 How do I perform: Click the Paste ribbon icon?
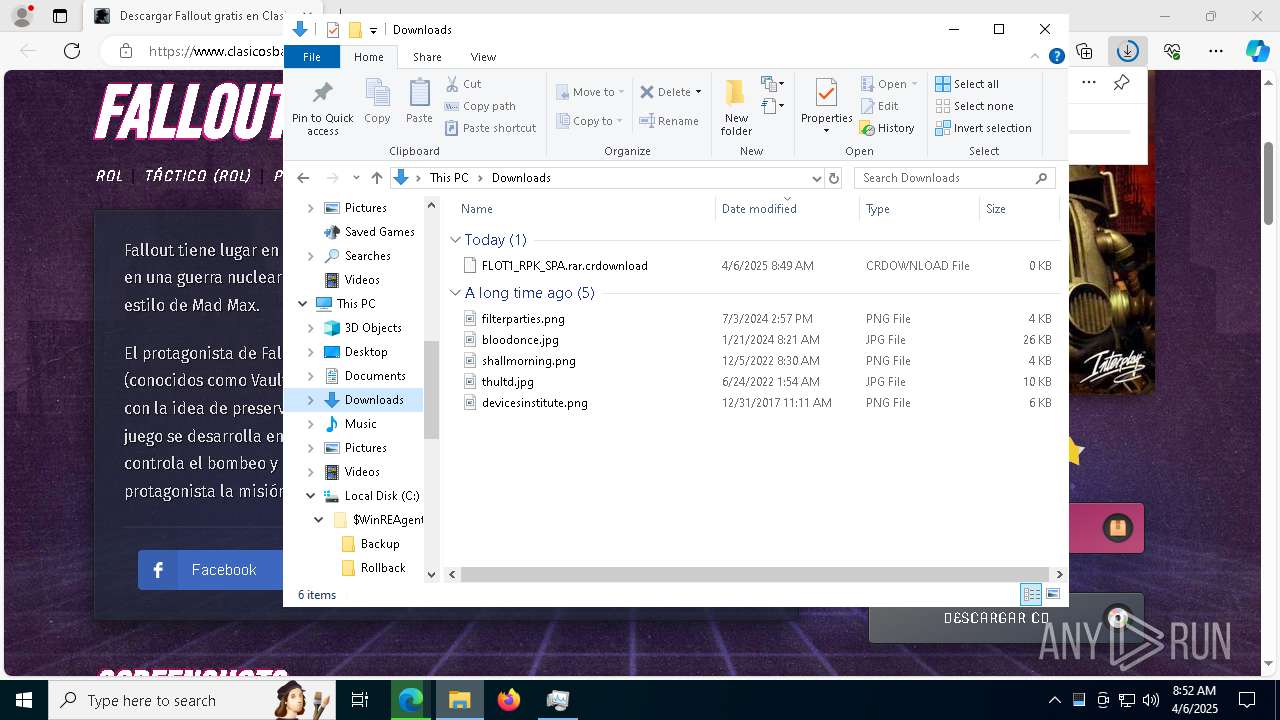pyautogui.click(x=419, y=102)
